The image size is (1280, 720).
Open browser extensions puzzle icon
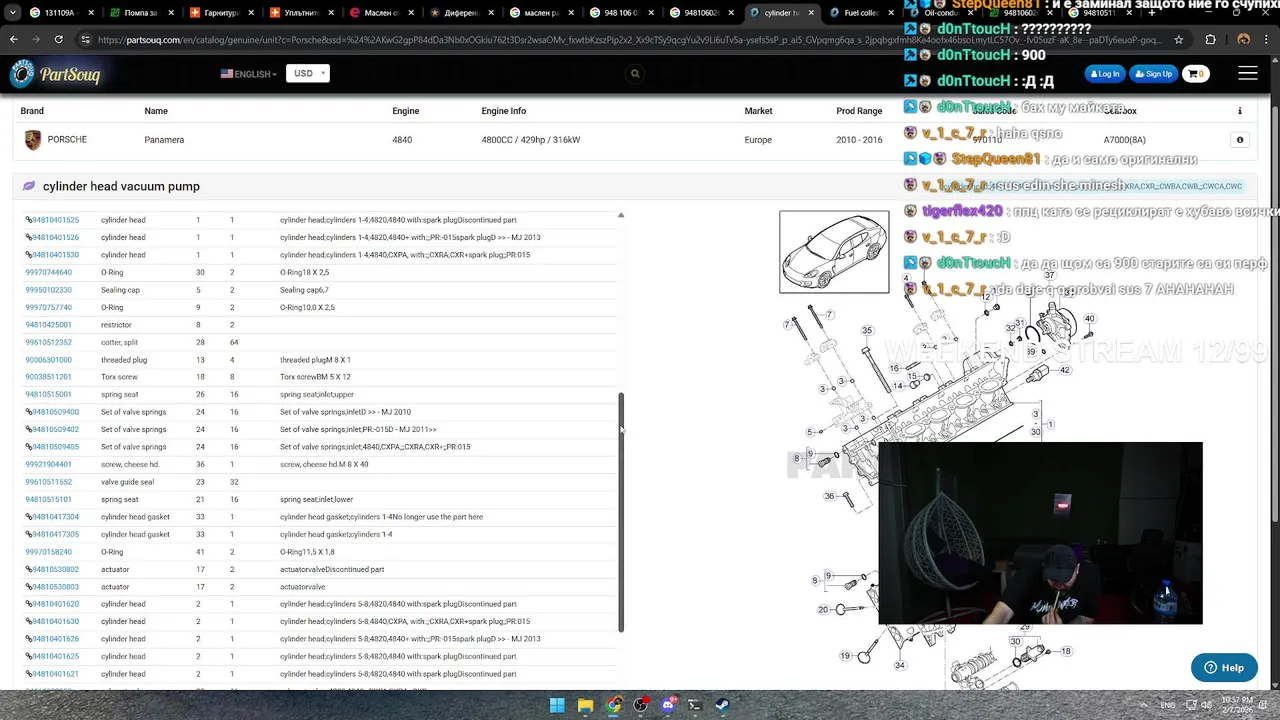pos(1211,40)
